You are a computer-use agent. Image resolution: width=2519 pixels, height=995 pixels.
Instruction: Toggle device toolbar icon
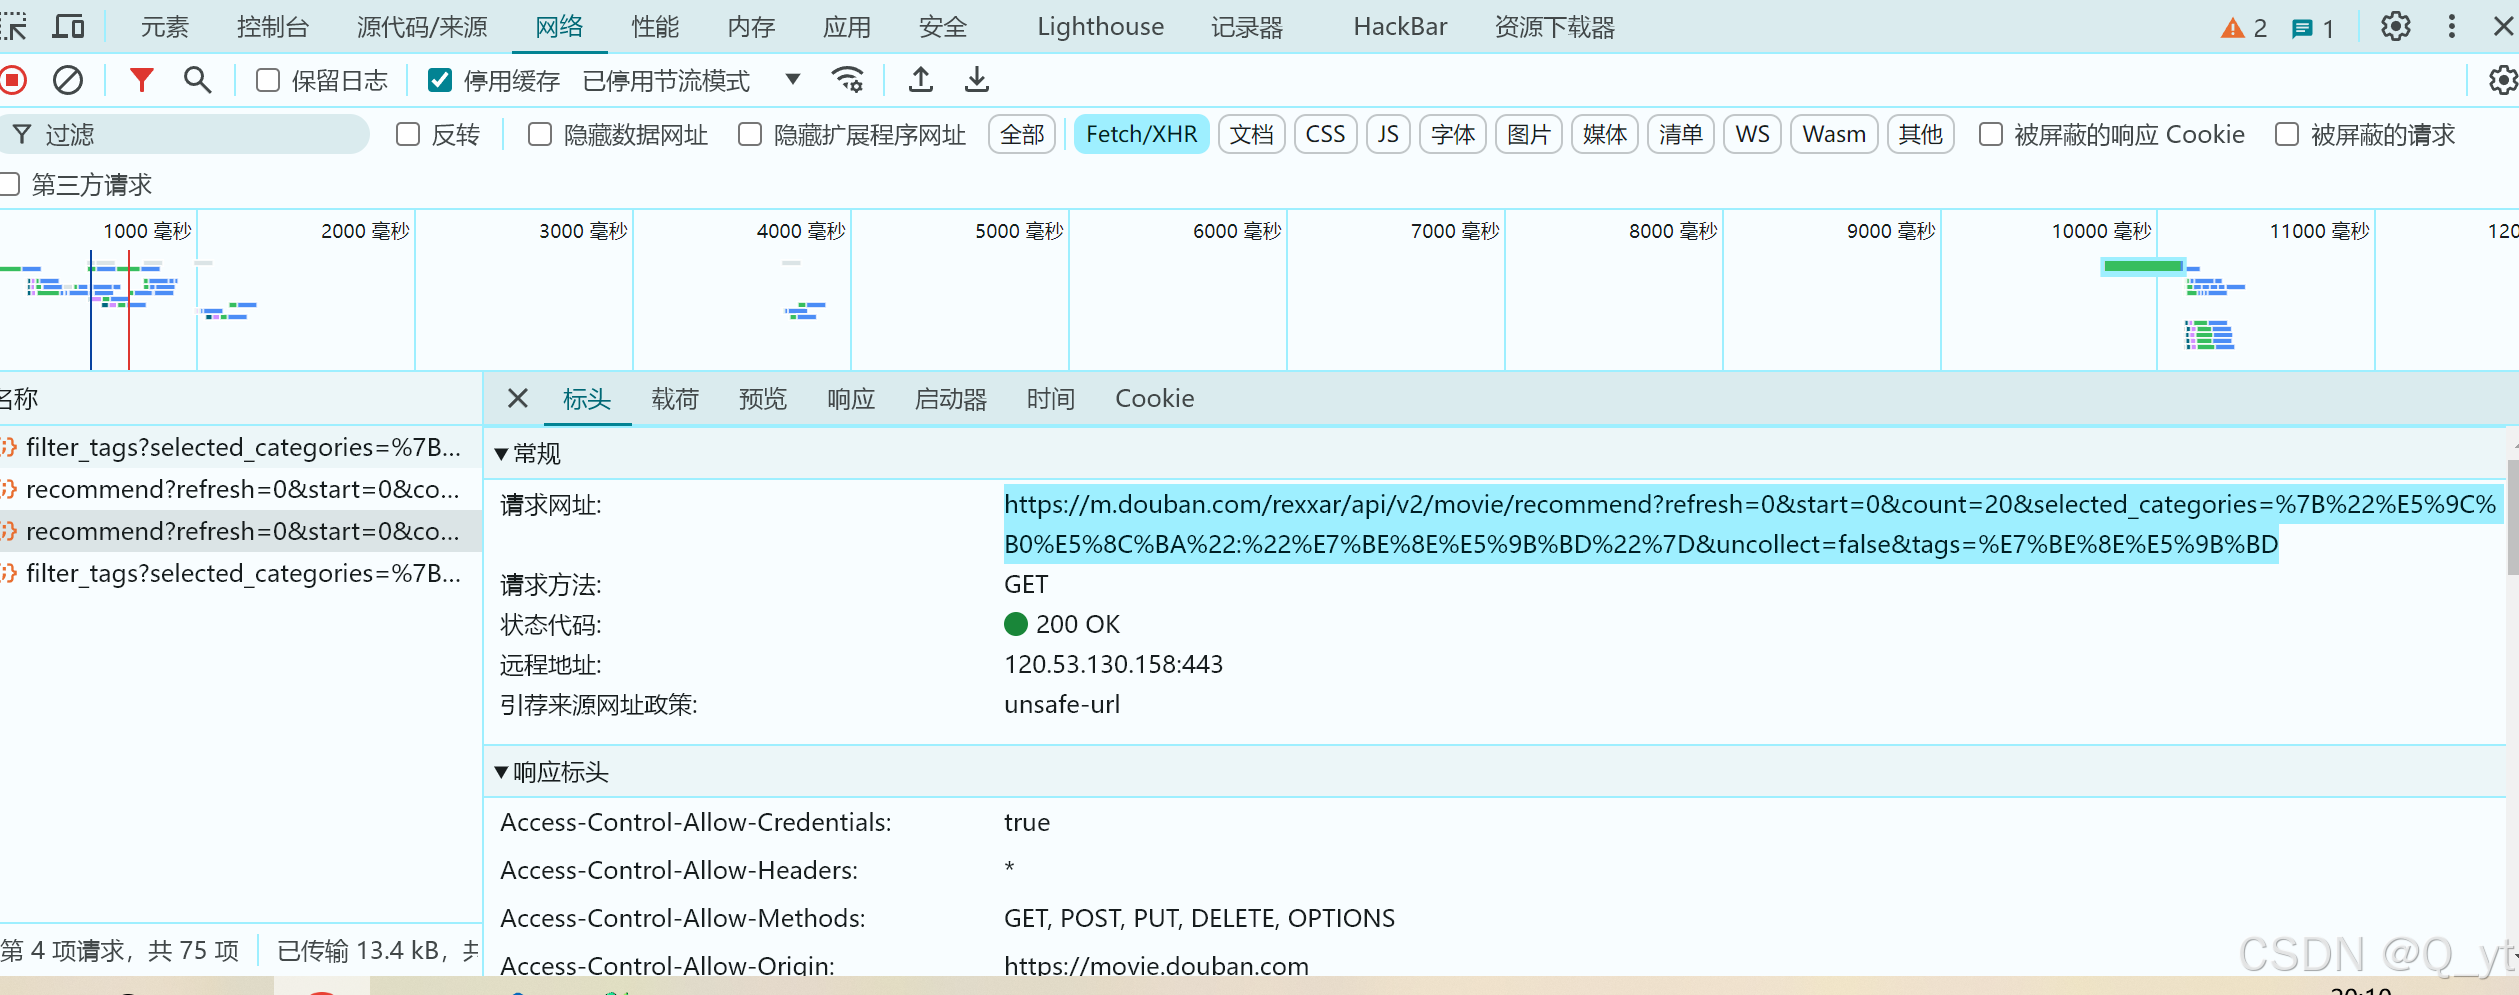coord(68,27)
